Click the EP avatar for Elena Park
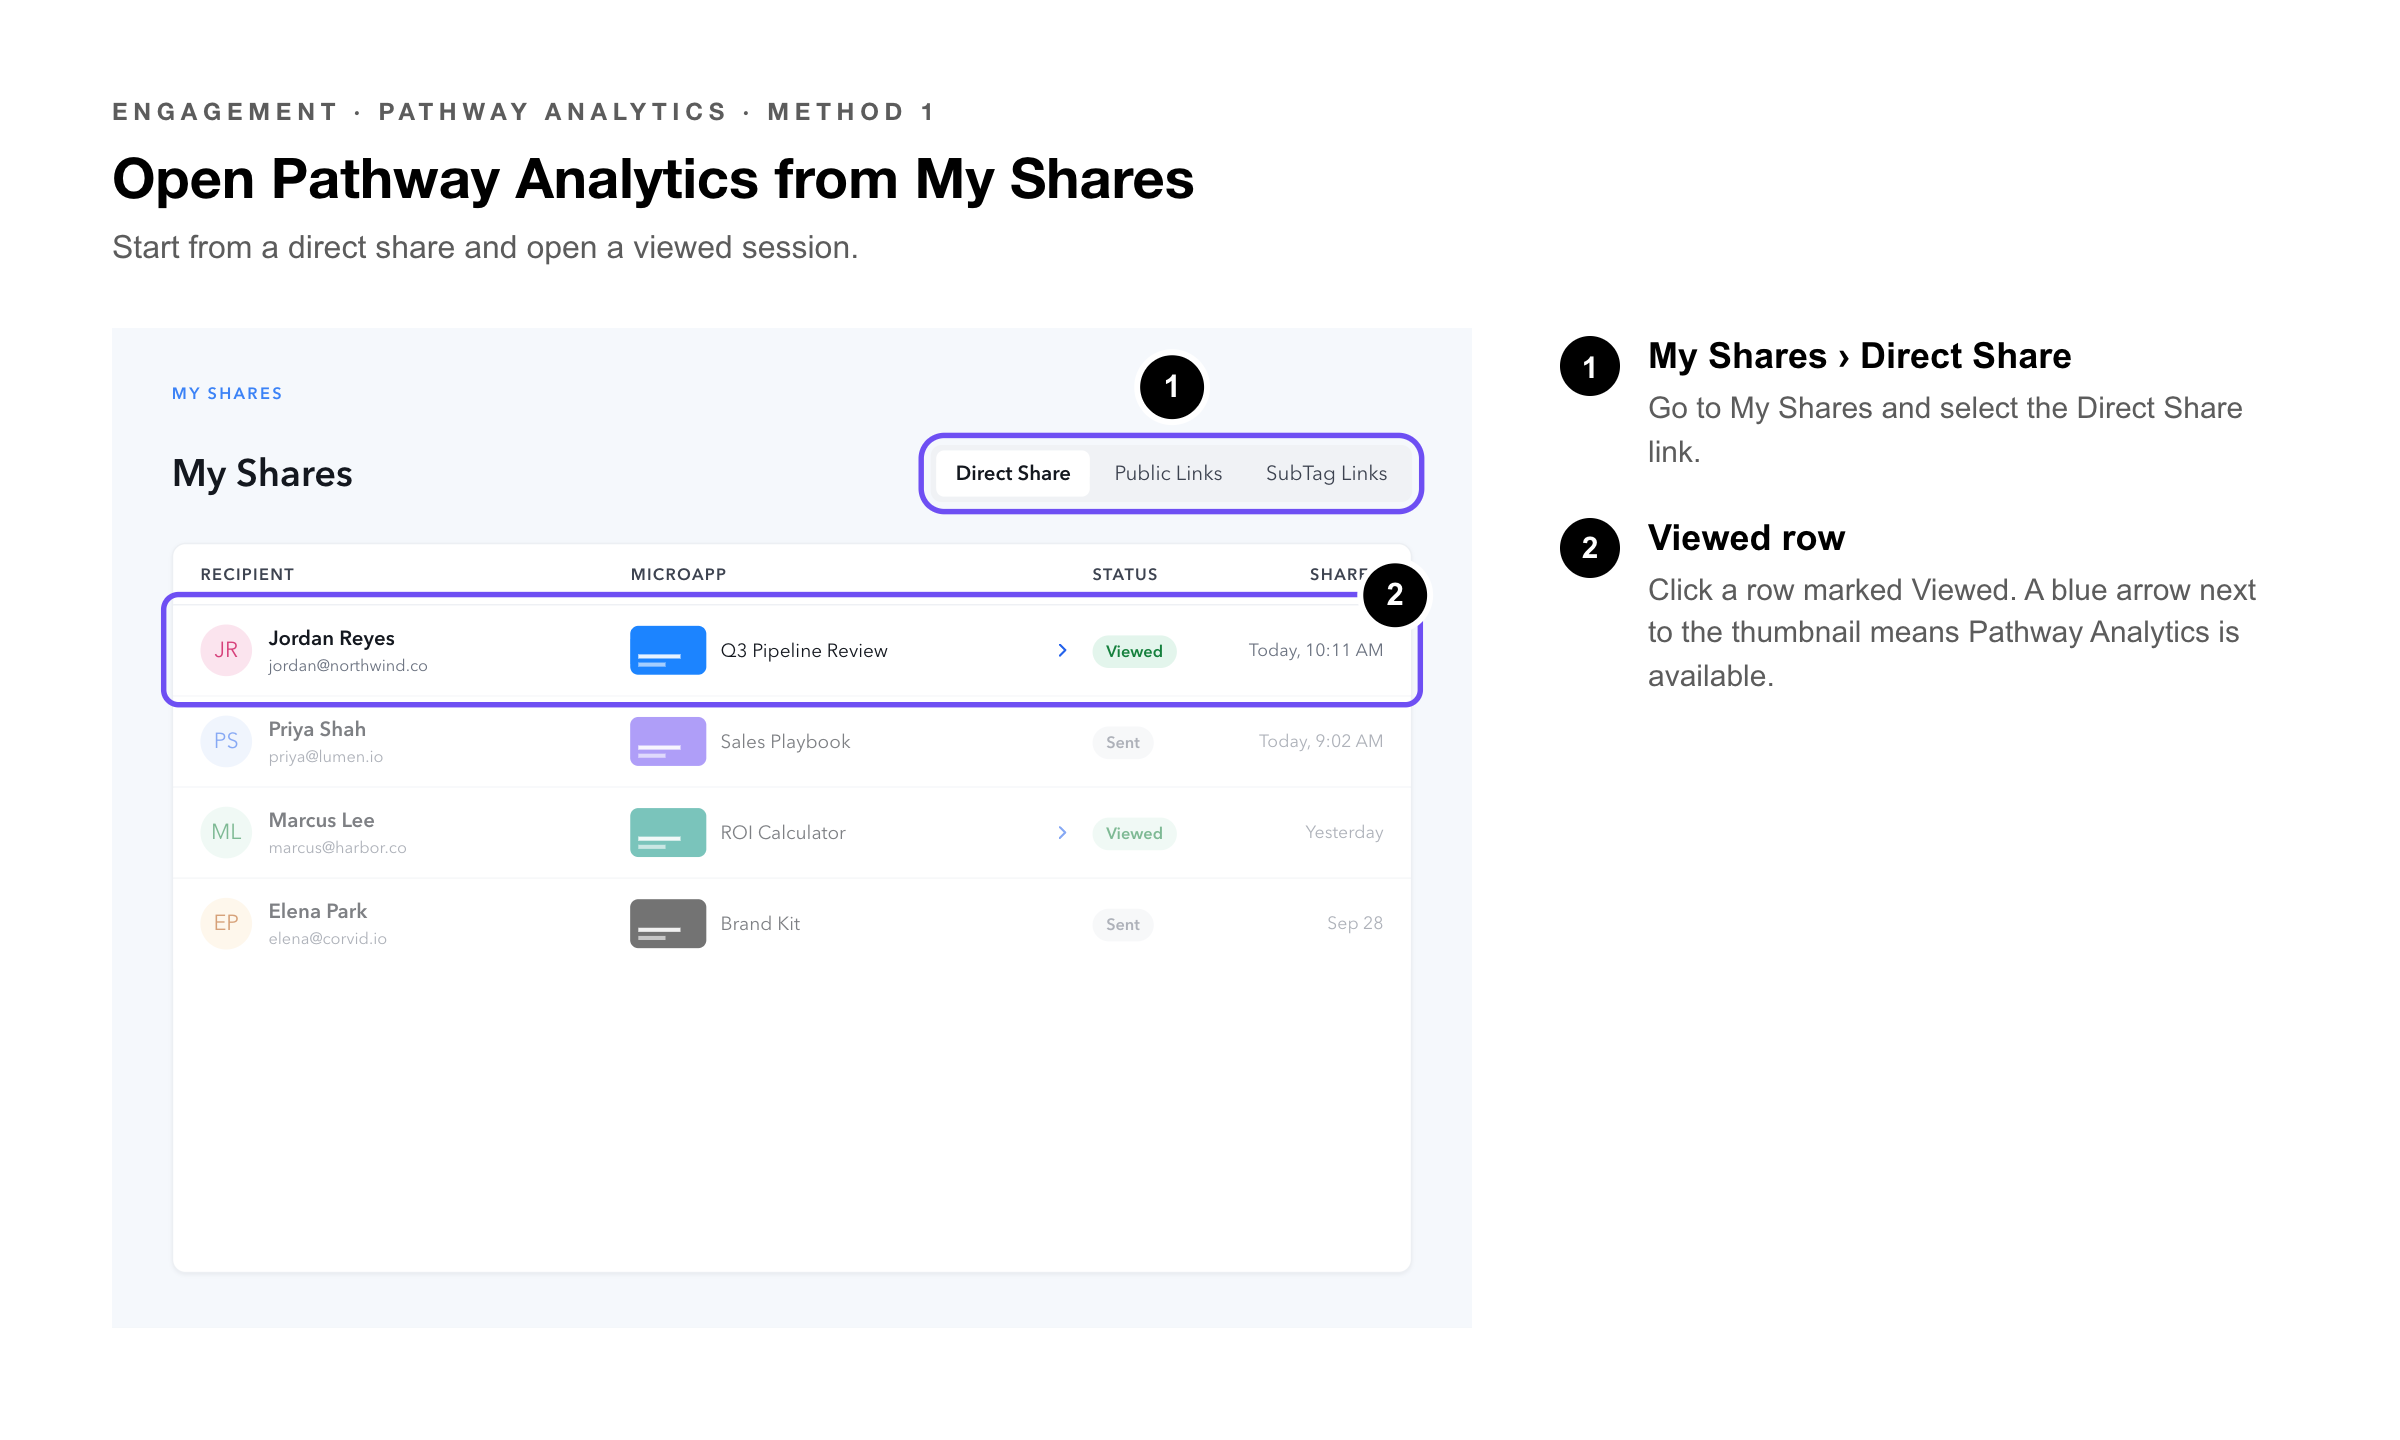 [x=226, y=923]
